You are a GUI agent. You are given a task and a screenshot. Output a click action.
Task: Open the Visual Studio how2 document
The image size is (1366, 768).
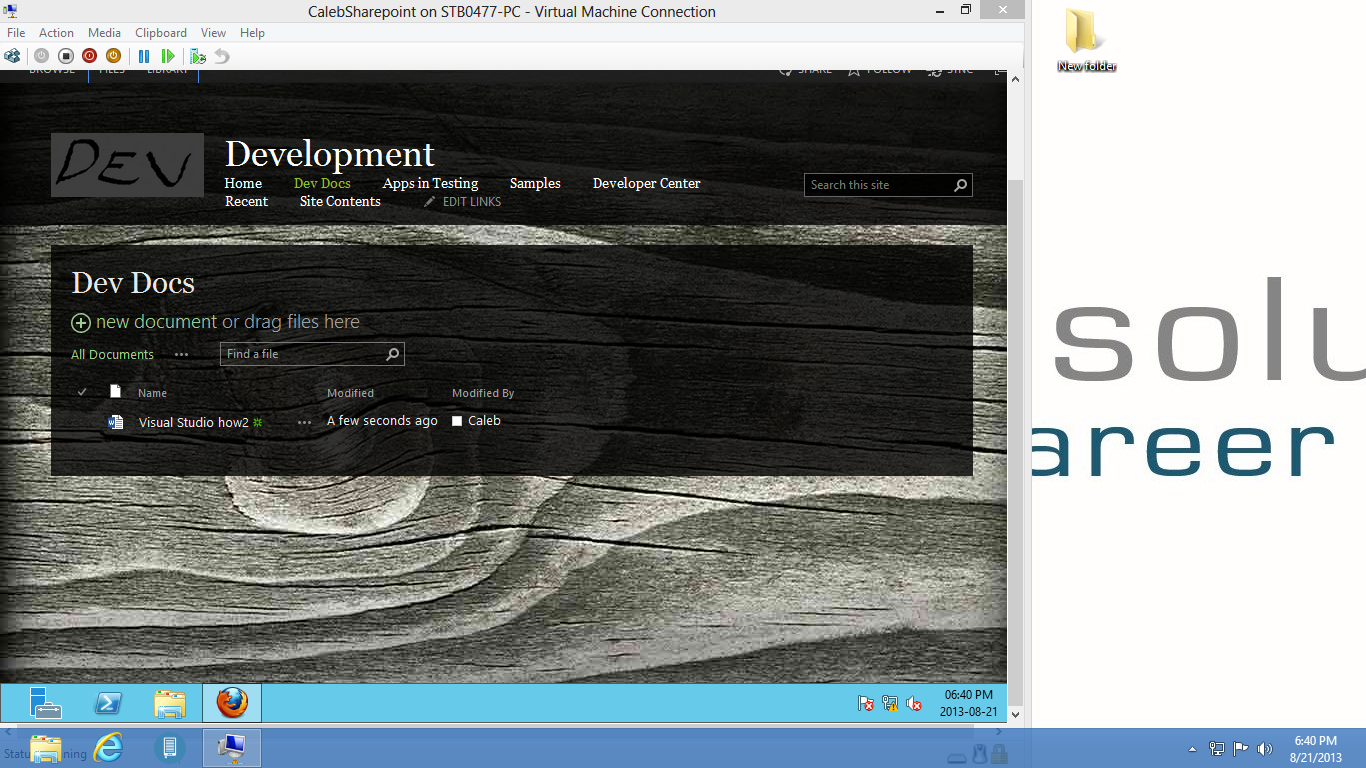pos(193,422)
